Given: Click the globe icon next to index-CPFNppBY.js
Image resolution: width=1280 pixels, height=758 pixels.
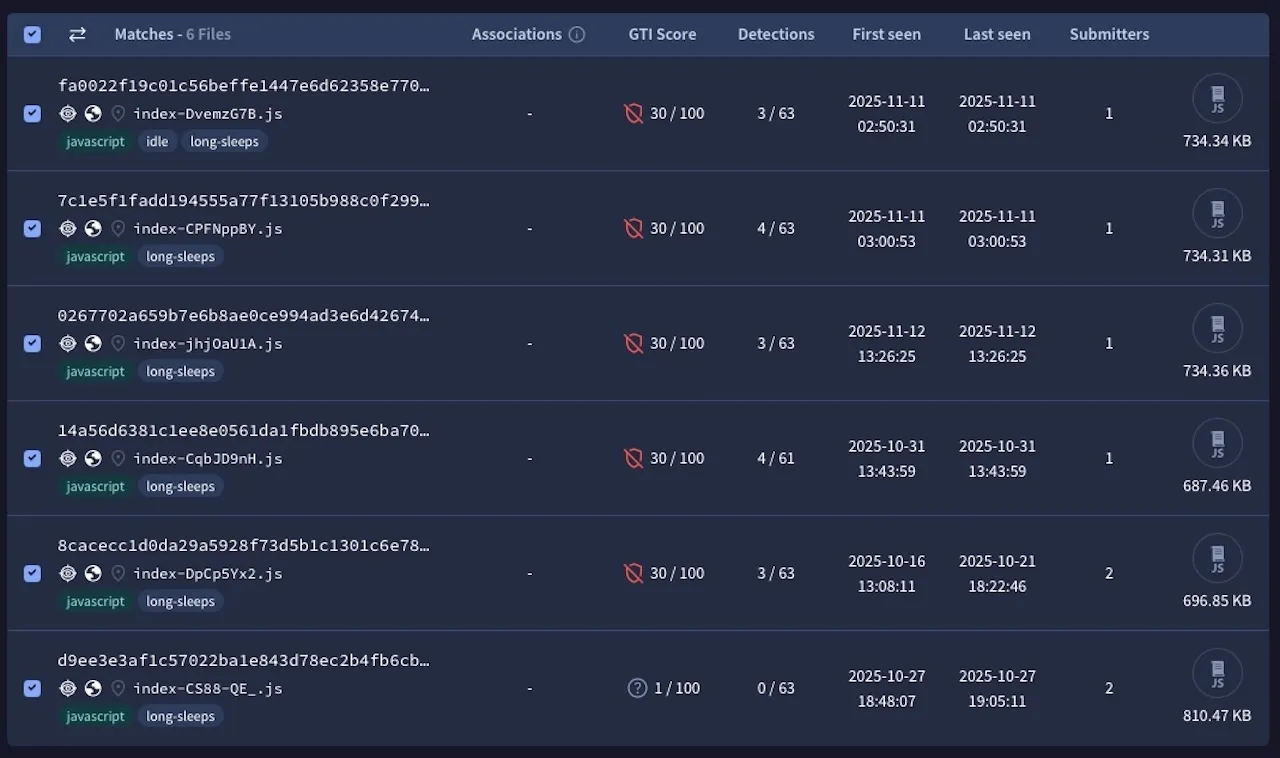Looking at the screenshot, I should tap(92, 228).
